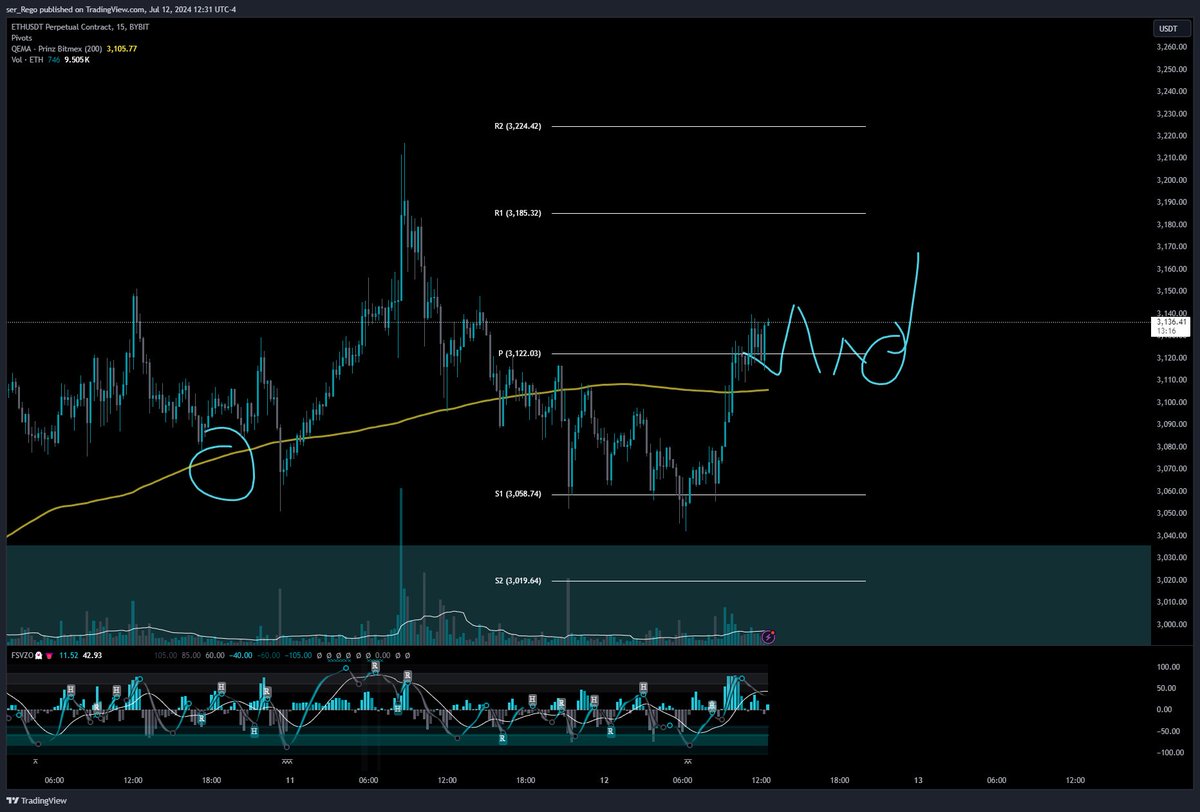Click the 100.00 label on the oscillator scale
The width and height of the screenshot is (1200, 812).
coord(1170,666)
